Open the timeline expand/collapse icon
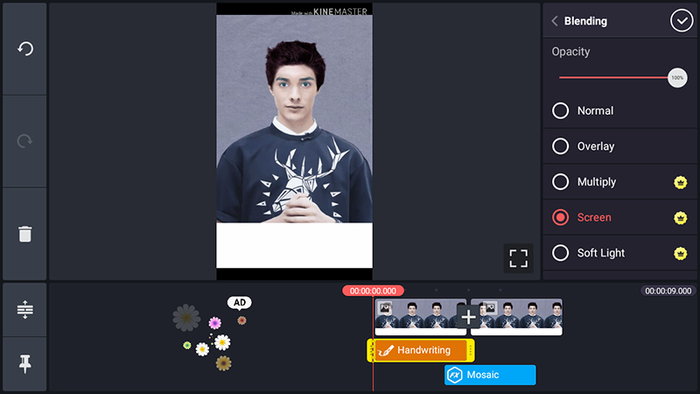 tap(25, 310)
